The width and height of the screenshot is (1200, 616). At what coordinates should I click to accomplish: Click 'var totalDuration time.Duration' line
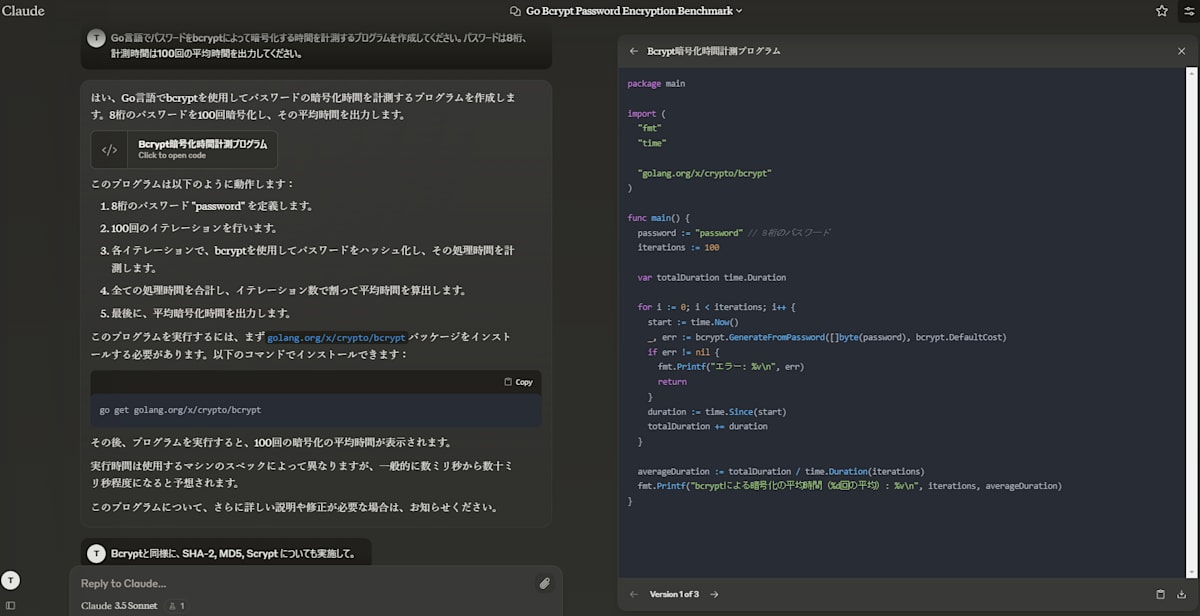tap(712, 277)
